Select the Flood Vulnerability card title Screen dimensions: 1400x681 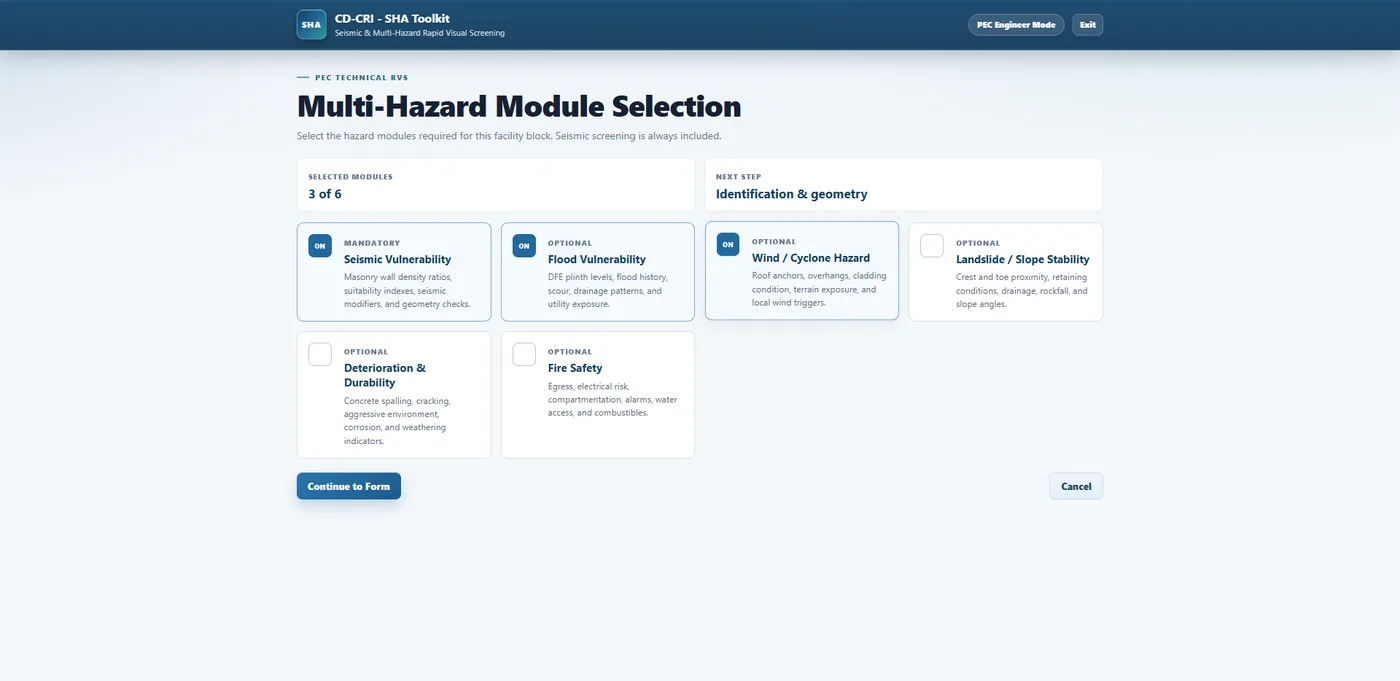597,260
